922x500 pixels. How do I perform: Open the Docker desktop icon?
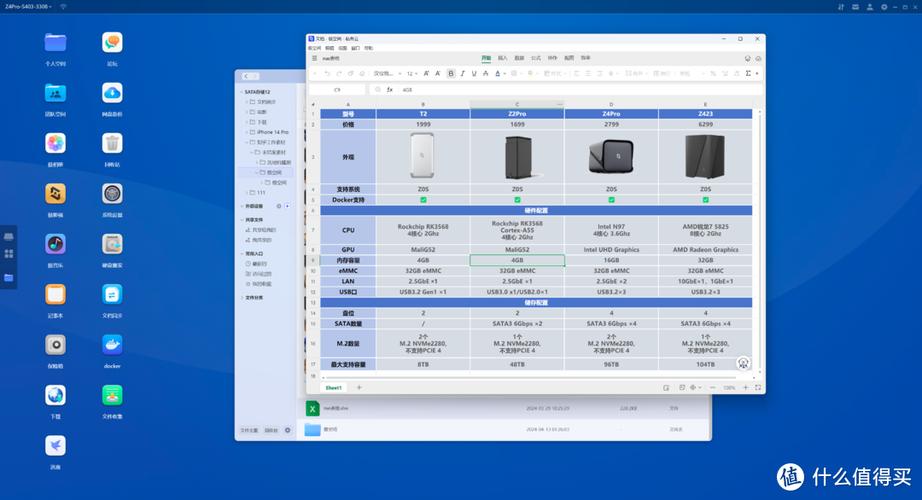coord(112,345)
